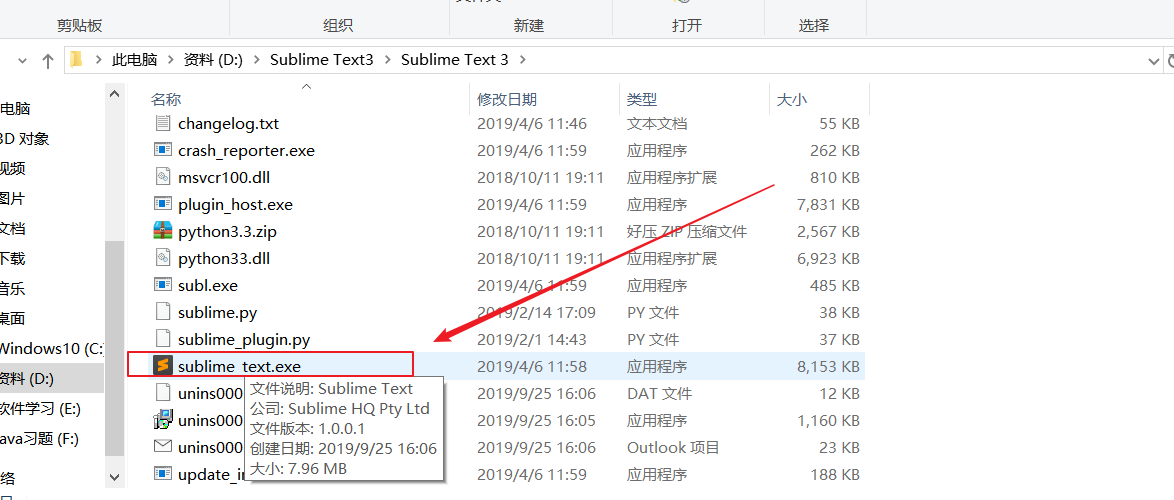Expand the chevron before 此电脑 breadcrumb

(x=98, y=60)
